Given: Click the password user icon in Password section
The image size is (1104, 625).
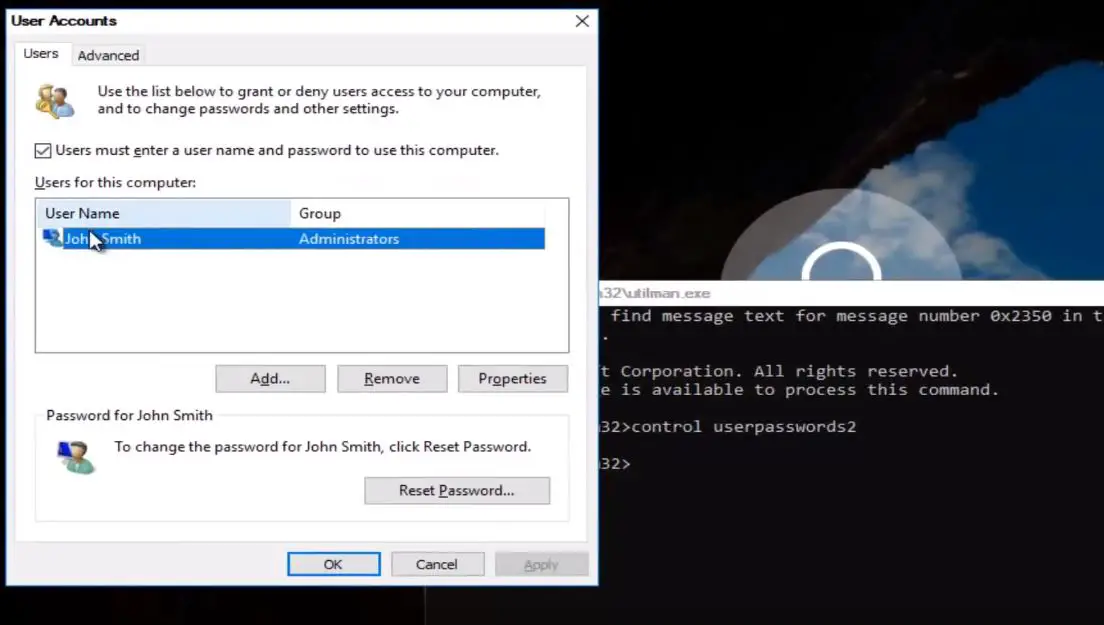Looking at the screenshot, I should 76,457.
